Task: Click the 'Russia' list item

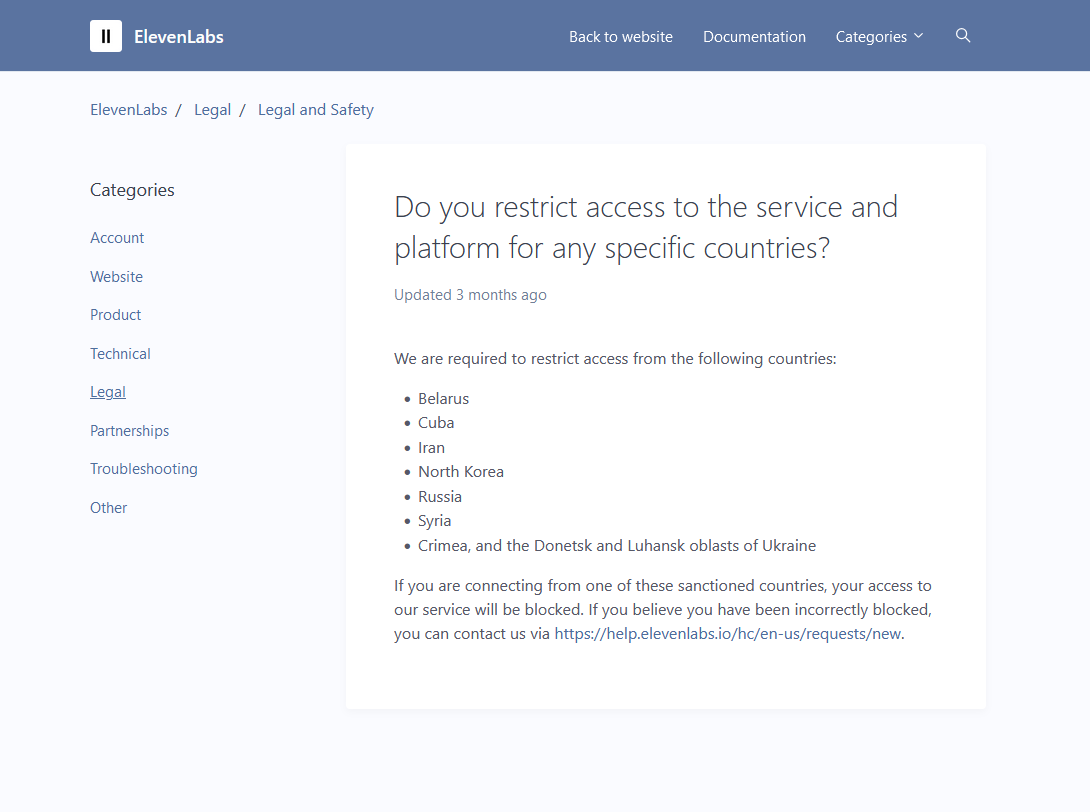Action: (439, 497)
